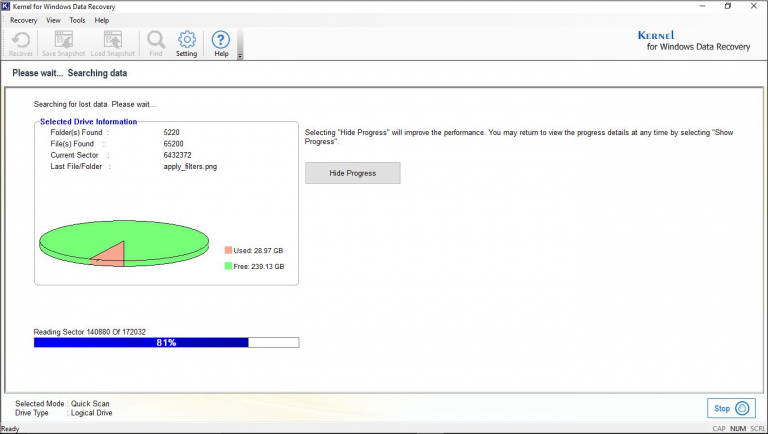
Task: Click the Kernel app icon in title bar
Action: click(5, 6)
